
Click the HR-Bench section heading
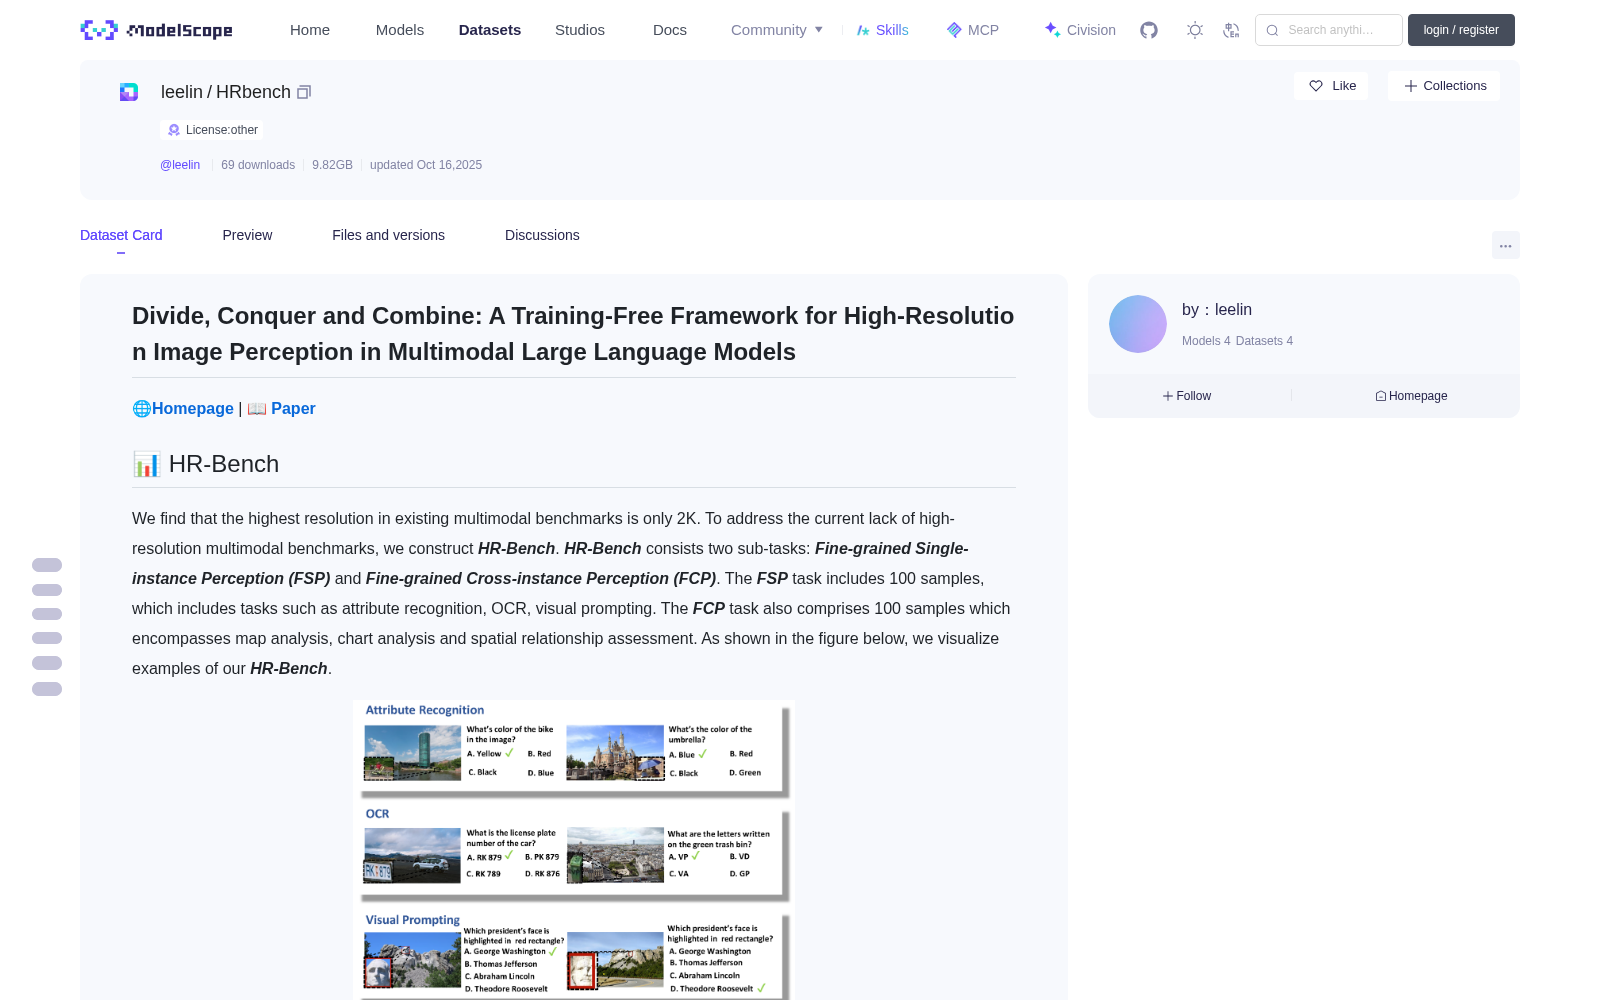pos(206,464)
